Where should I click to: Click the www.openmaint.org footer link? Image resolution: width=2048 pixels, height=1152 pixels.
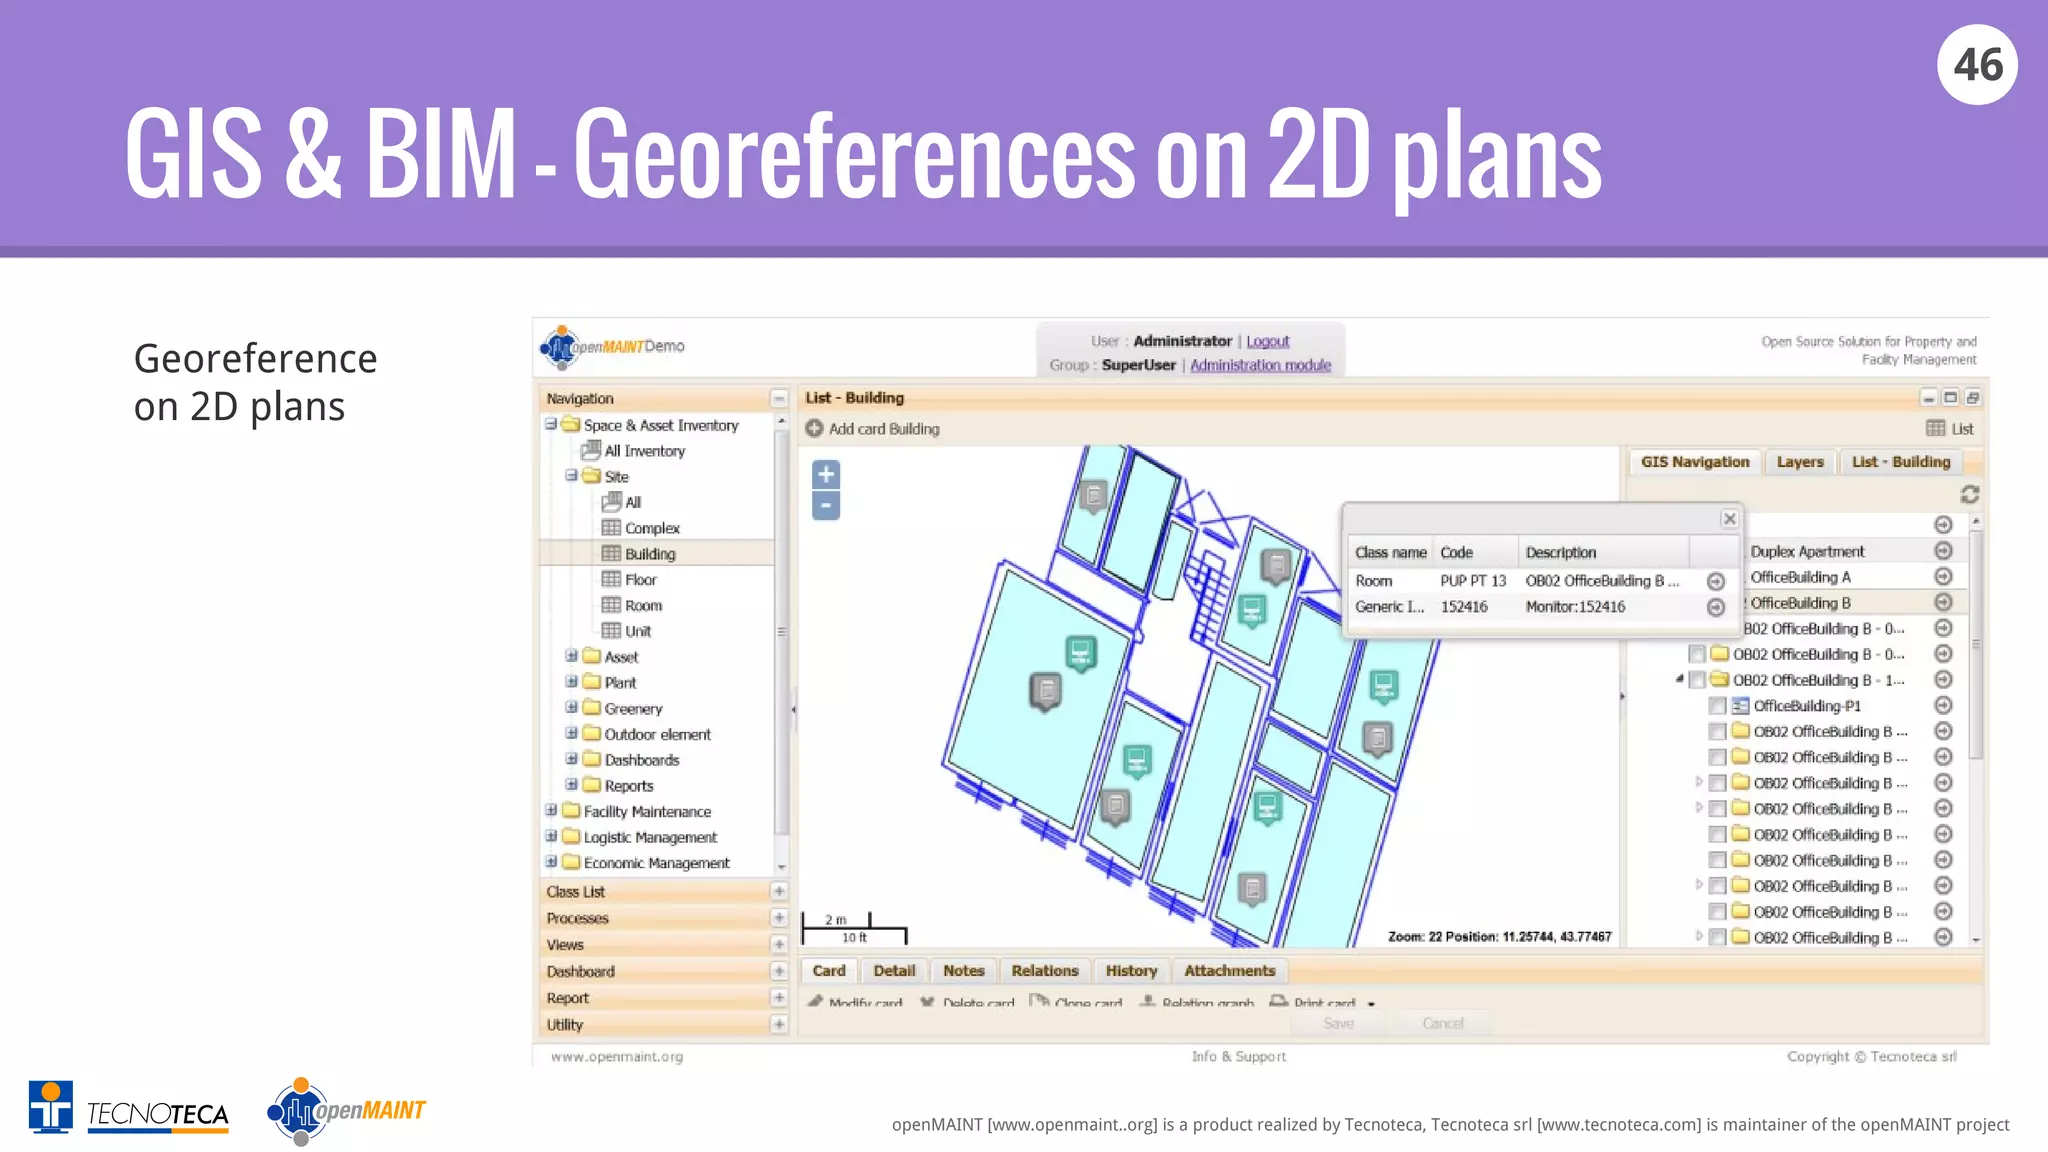(x=617, y=1056)
